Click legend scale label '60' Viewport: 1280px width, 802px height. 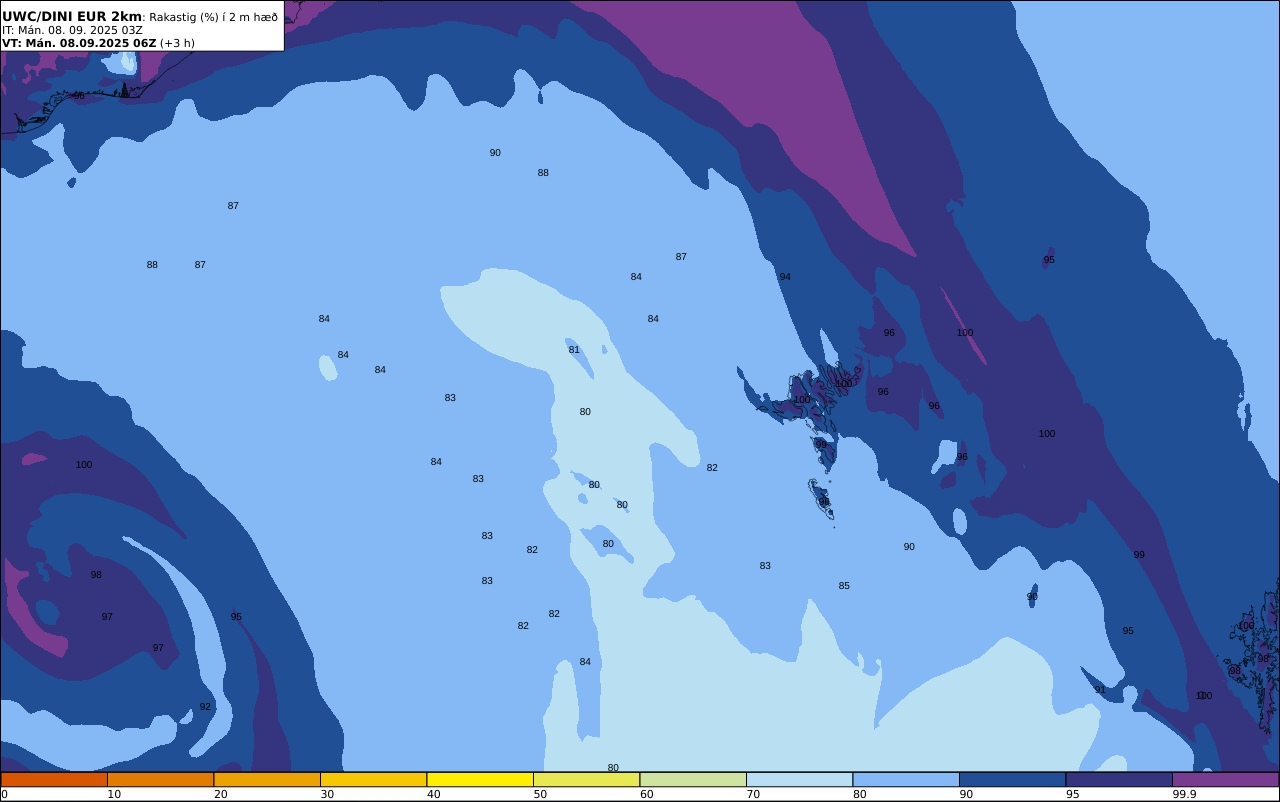647,794
